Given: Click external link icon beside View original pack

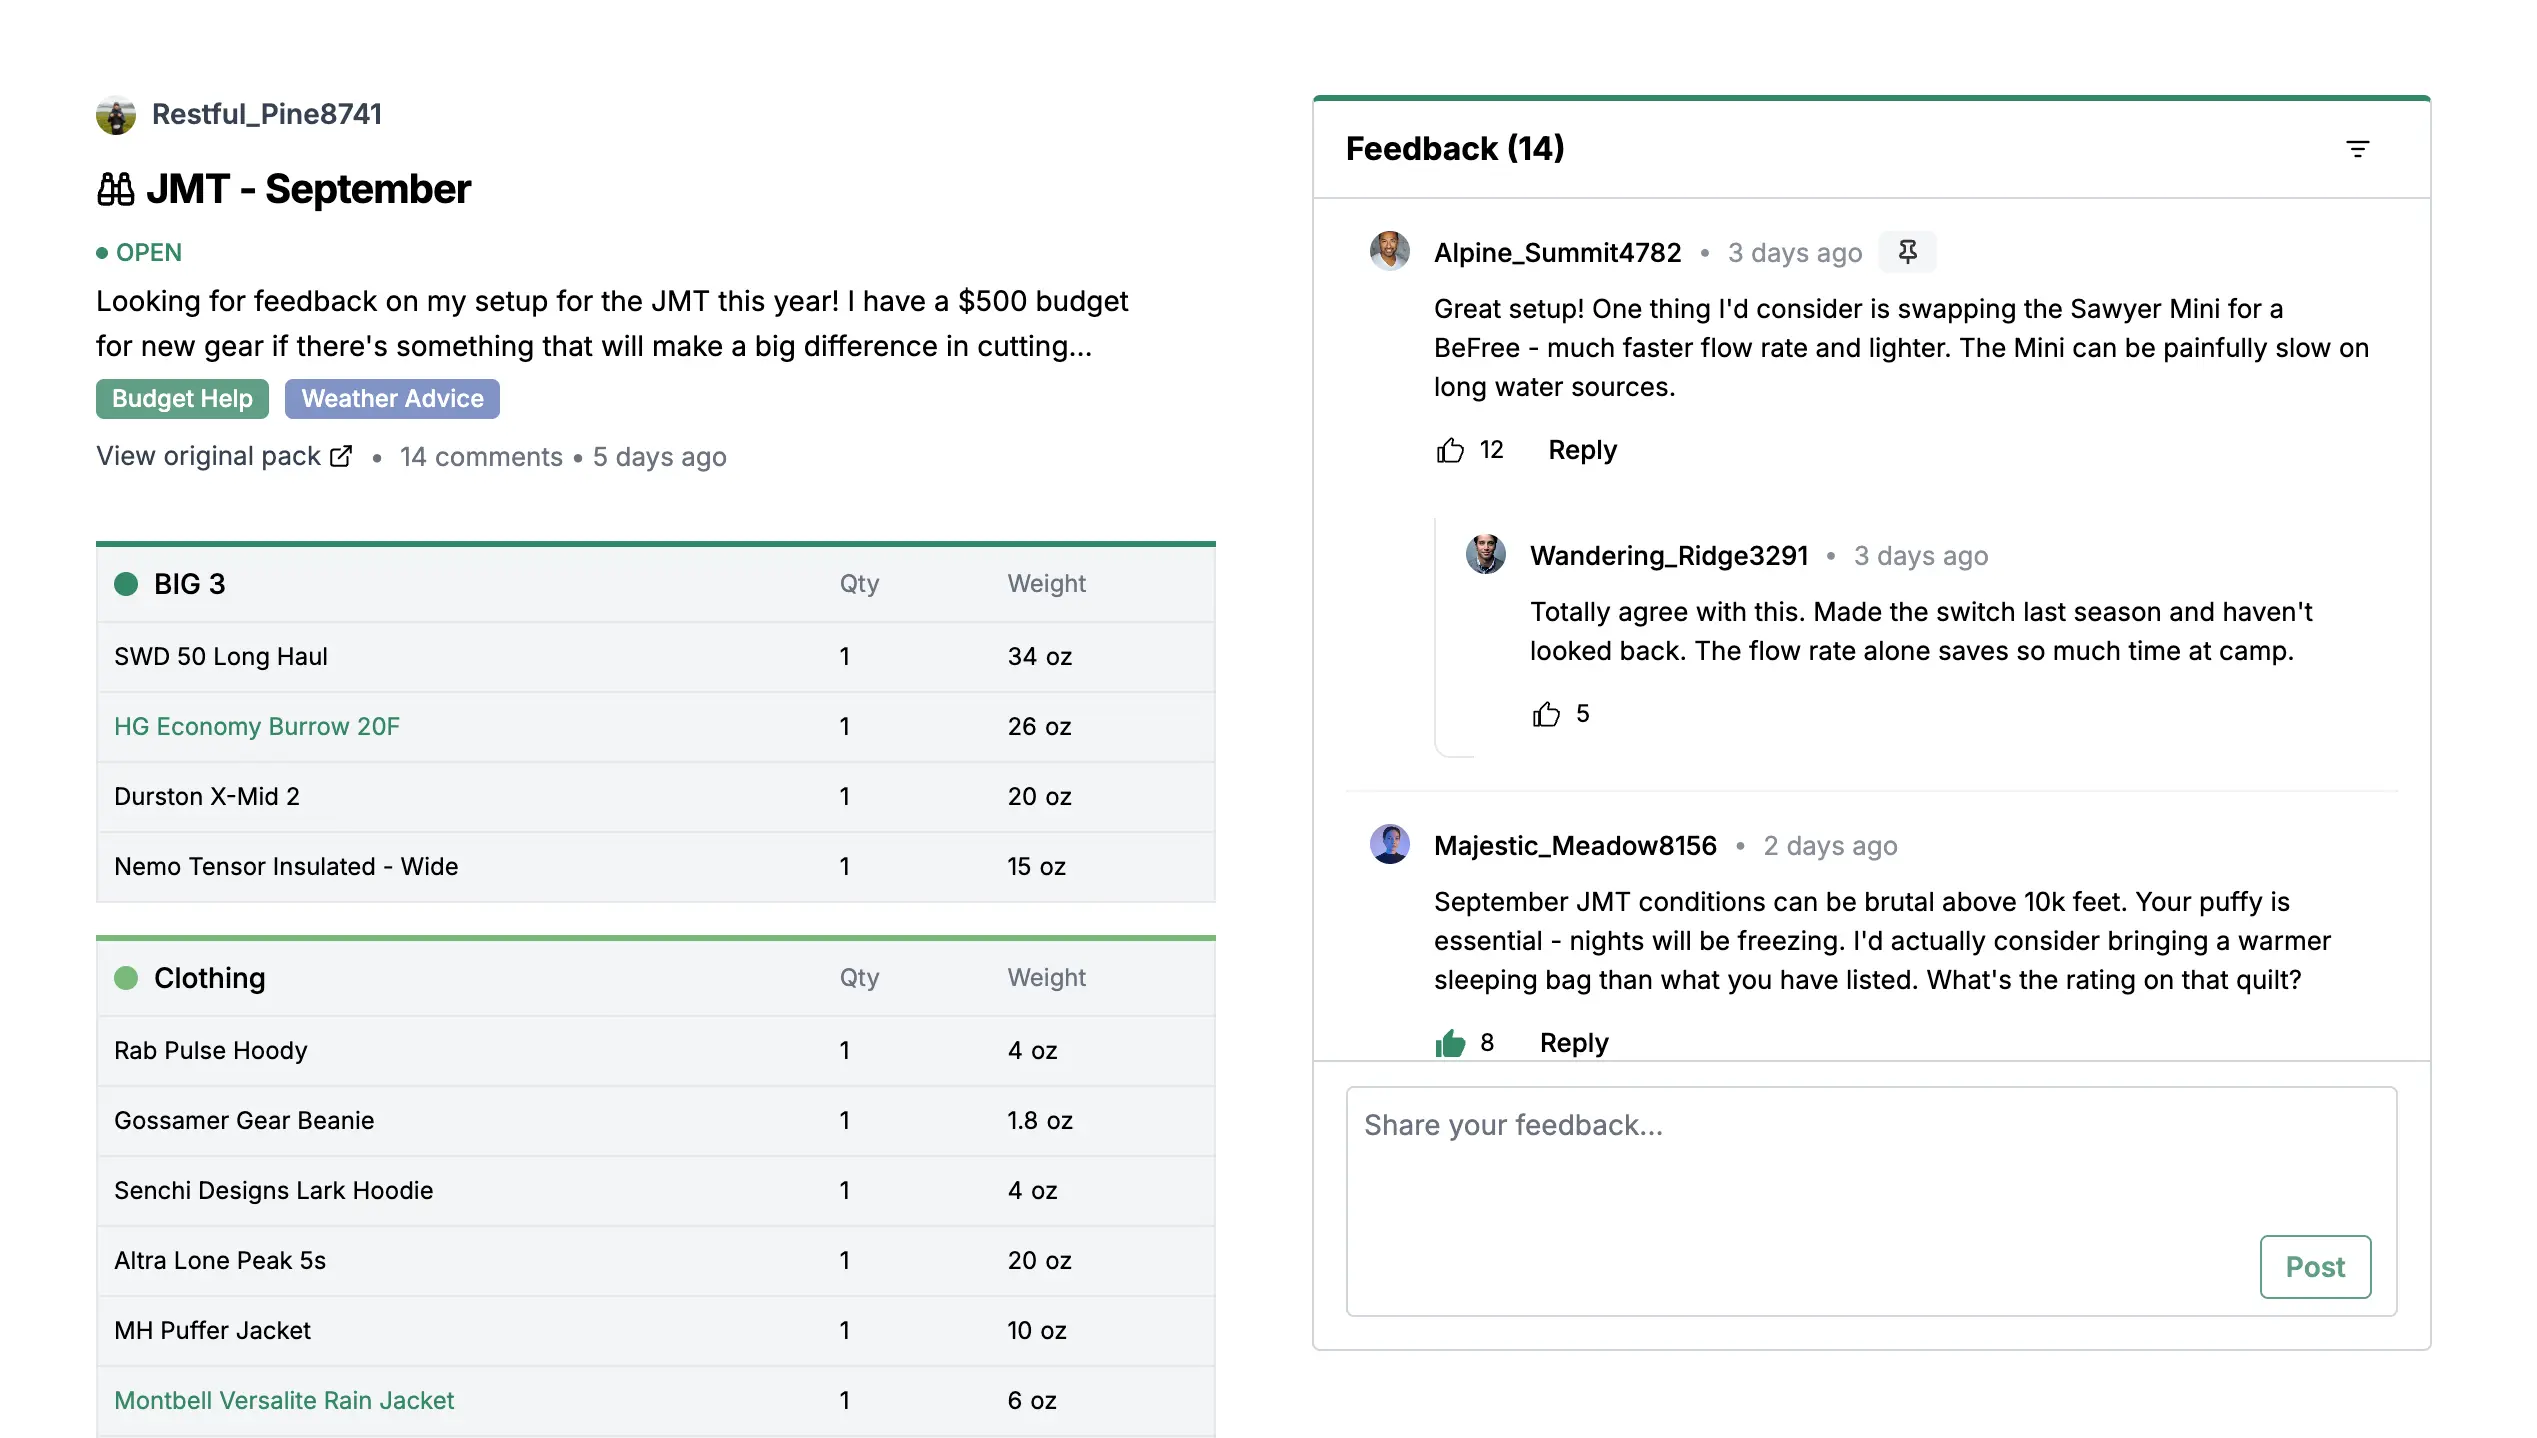Looking at the screenshot, I should (341, 456).
